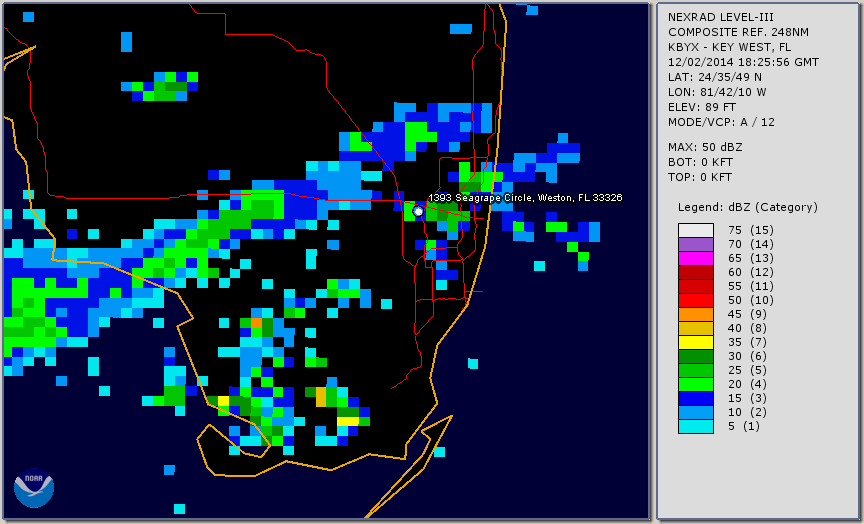Click the 75 (15) legend label
The width and height of the screenshot is (864, 524).
(x=750, y=230)
